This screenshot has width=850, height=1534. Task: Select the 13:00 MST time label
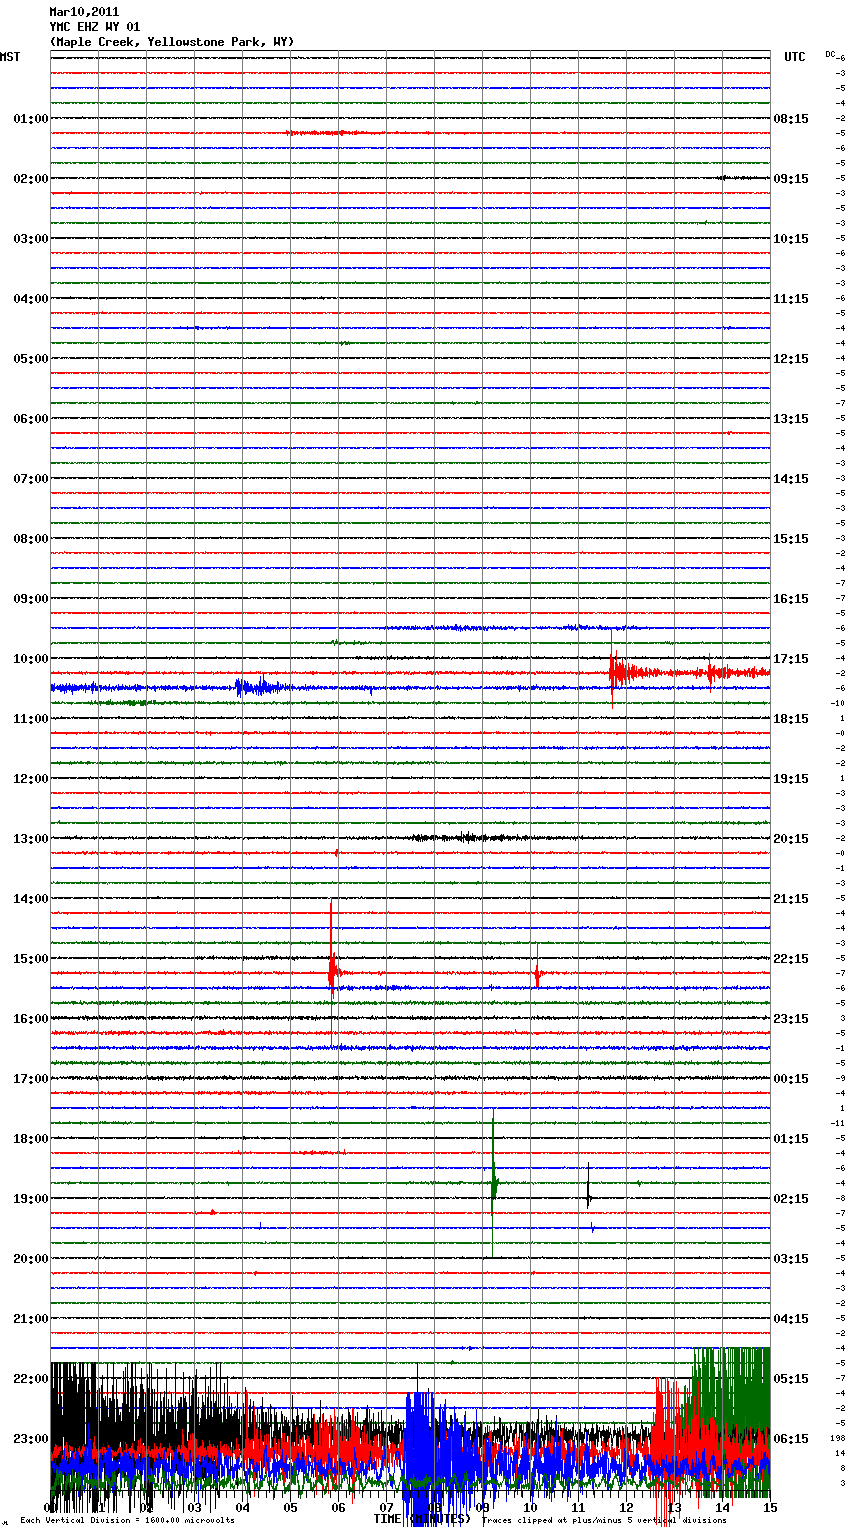tap(31, 839)
